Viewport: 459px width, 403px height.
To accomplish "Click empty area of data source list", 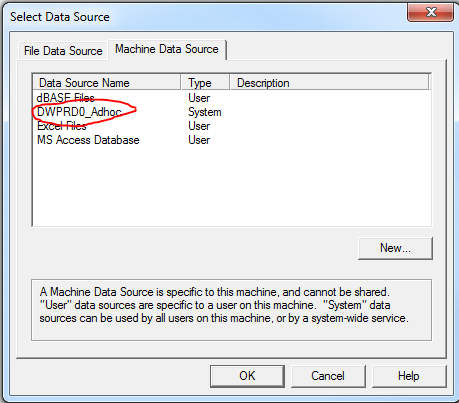I will (232, 187).
